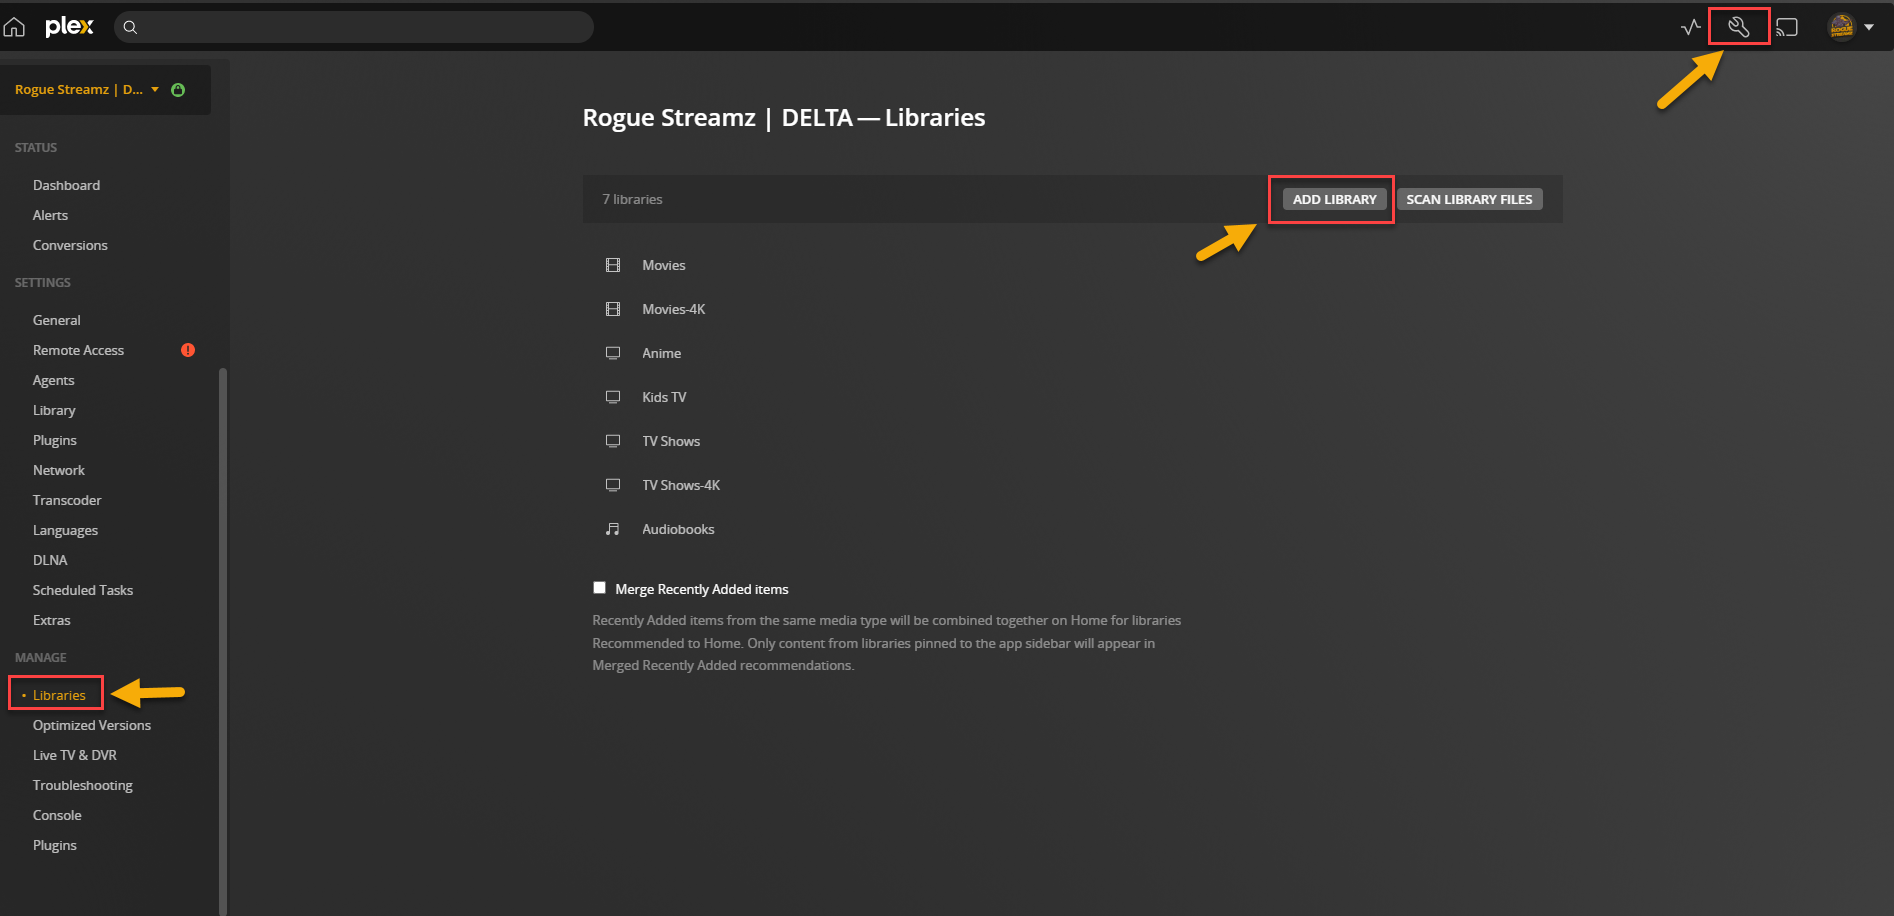This screenshot has width=1894, height=916.
Task: Click the ADD LIBRARY button
Action: tap(1333, 199)
